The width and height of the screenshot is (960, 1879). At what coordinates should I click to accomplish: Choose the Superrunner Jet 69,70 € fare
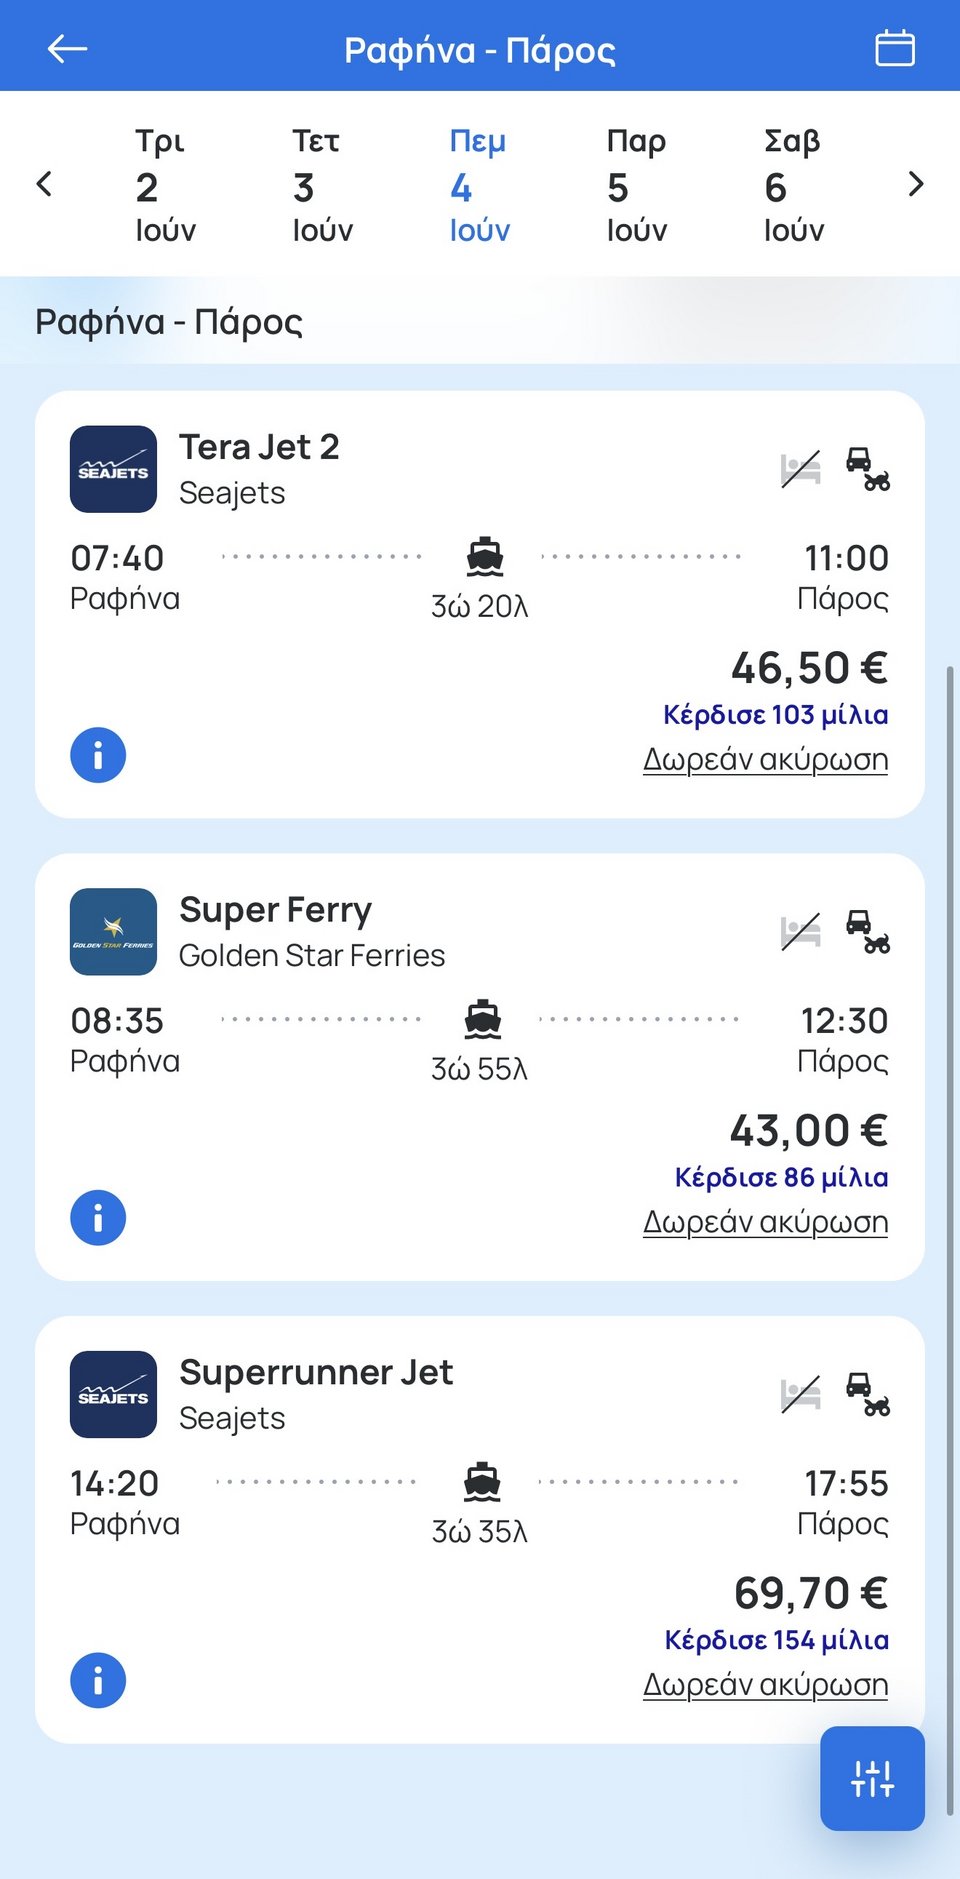[x=810, y=1593]
